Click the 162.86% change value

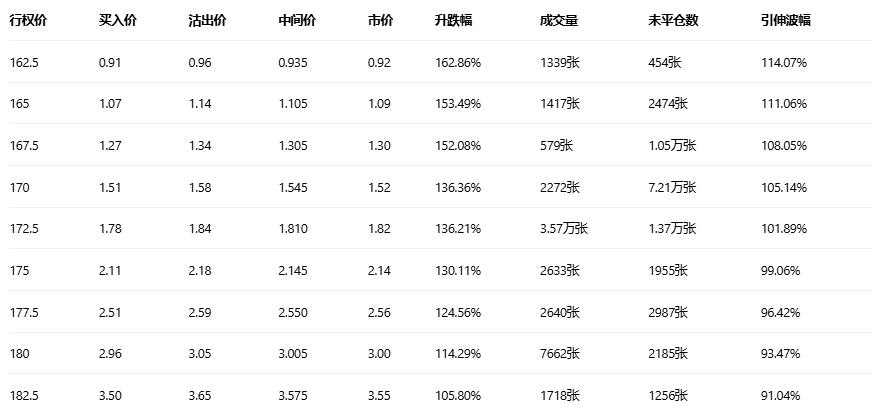point(458,62)
